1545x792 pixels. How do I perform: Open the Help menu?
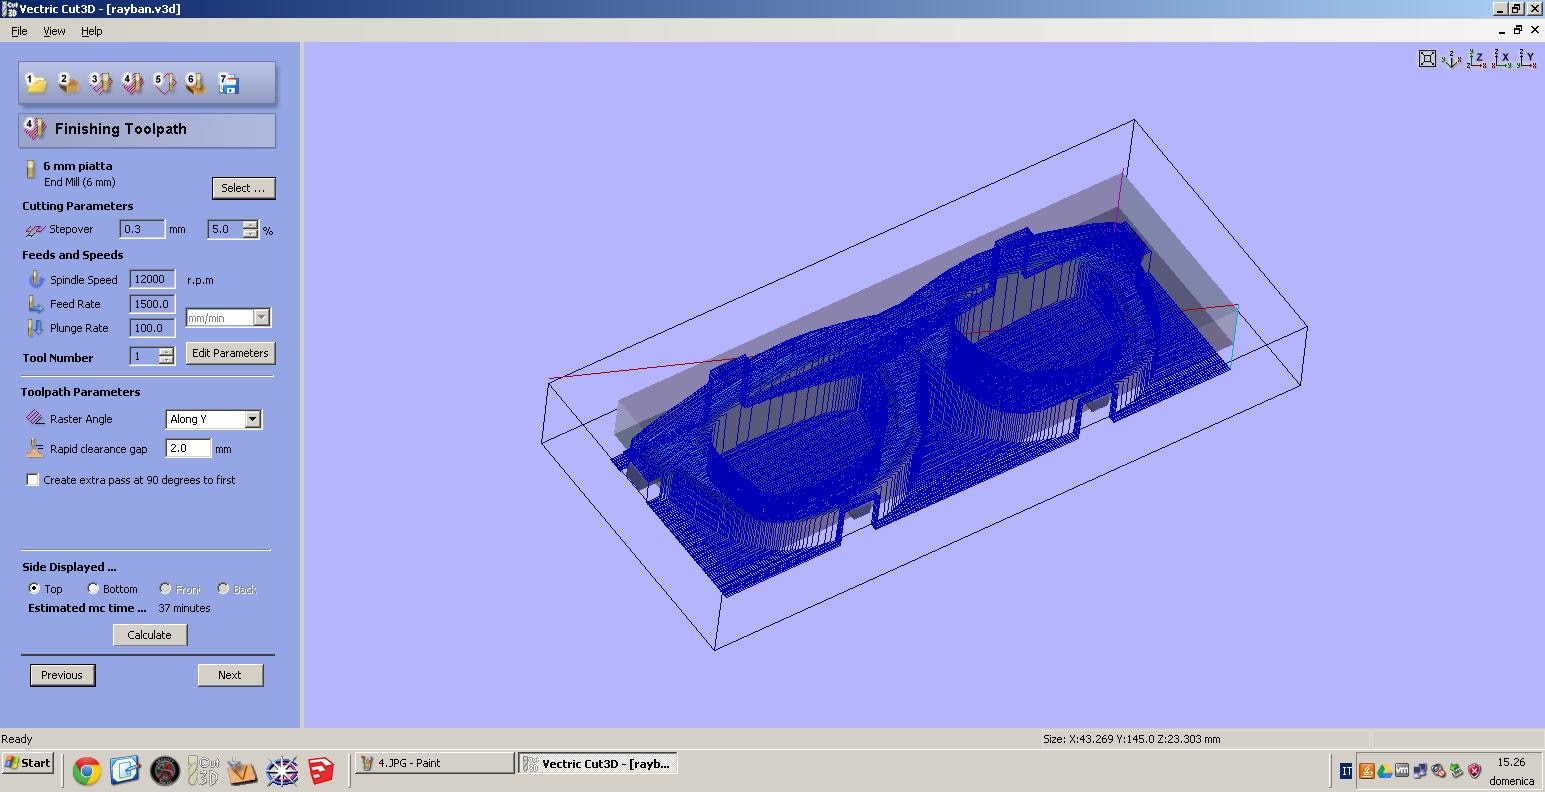pos(92,31)
